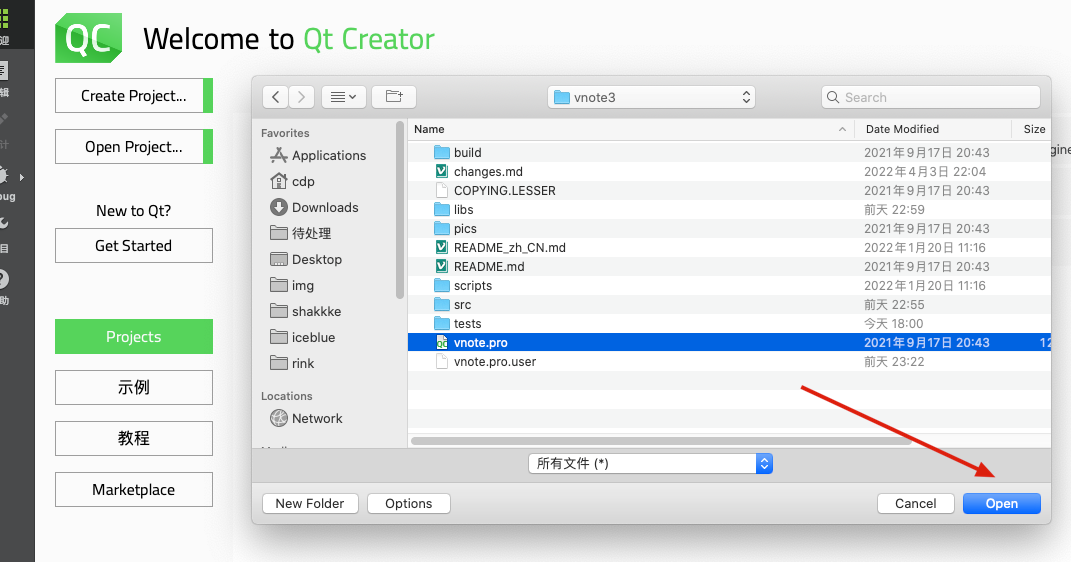This screenshot has height=562, width=1071.
Task: Select Applications in Favorites
Action: pyautogui.click(x=318, y=156)
